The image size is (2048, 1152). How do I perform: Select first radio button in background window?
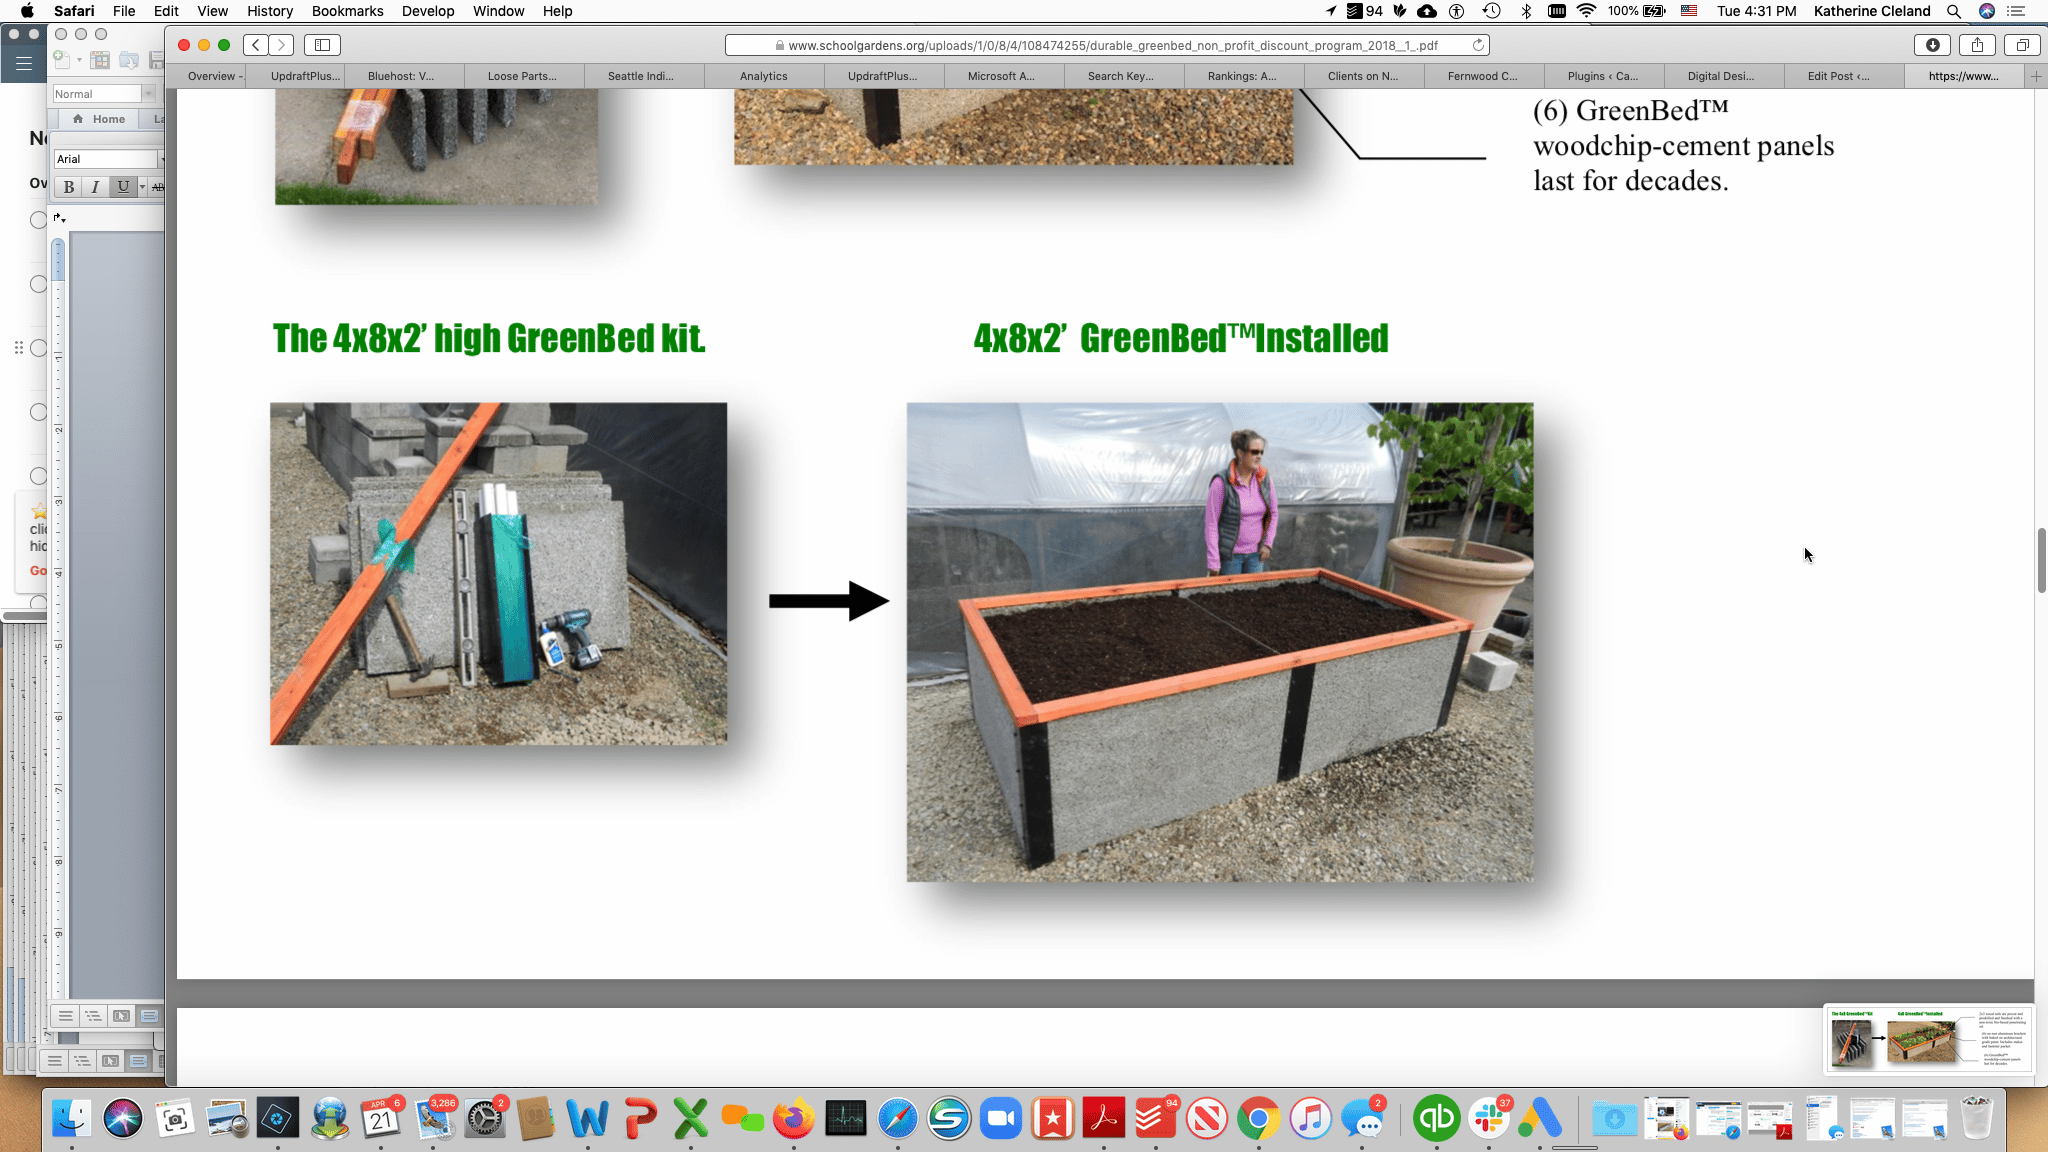[39, 220]
